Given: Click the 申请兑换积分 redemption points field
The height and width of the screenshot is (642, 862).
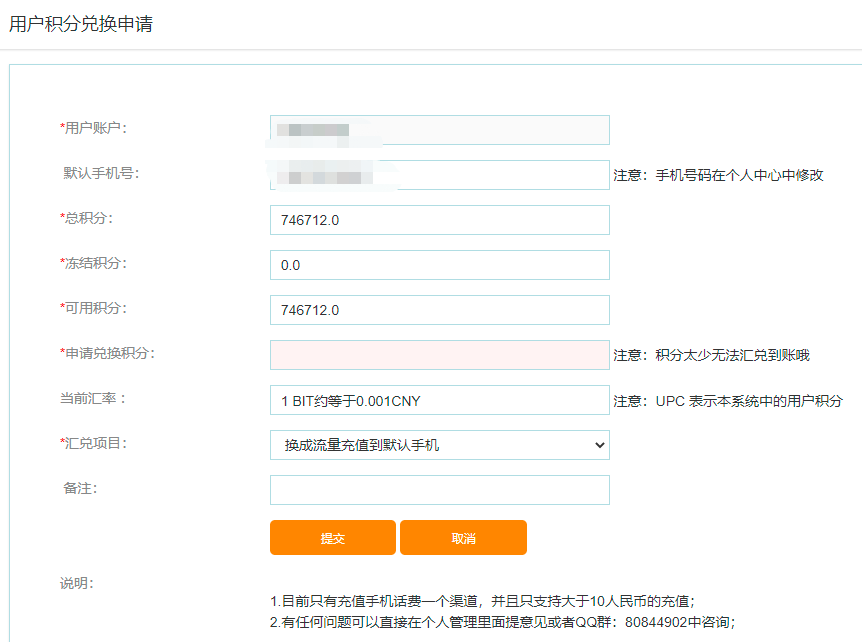Looking at the screenshot, I should [438, 354].
